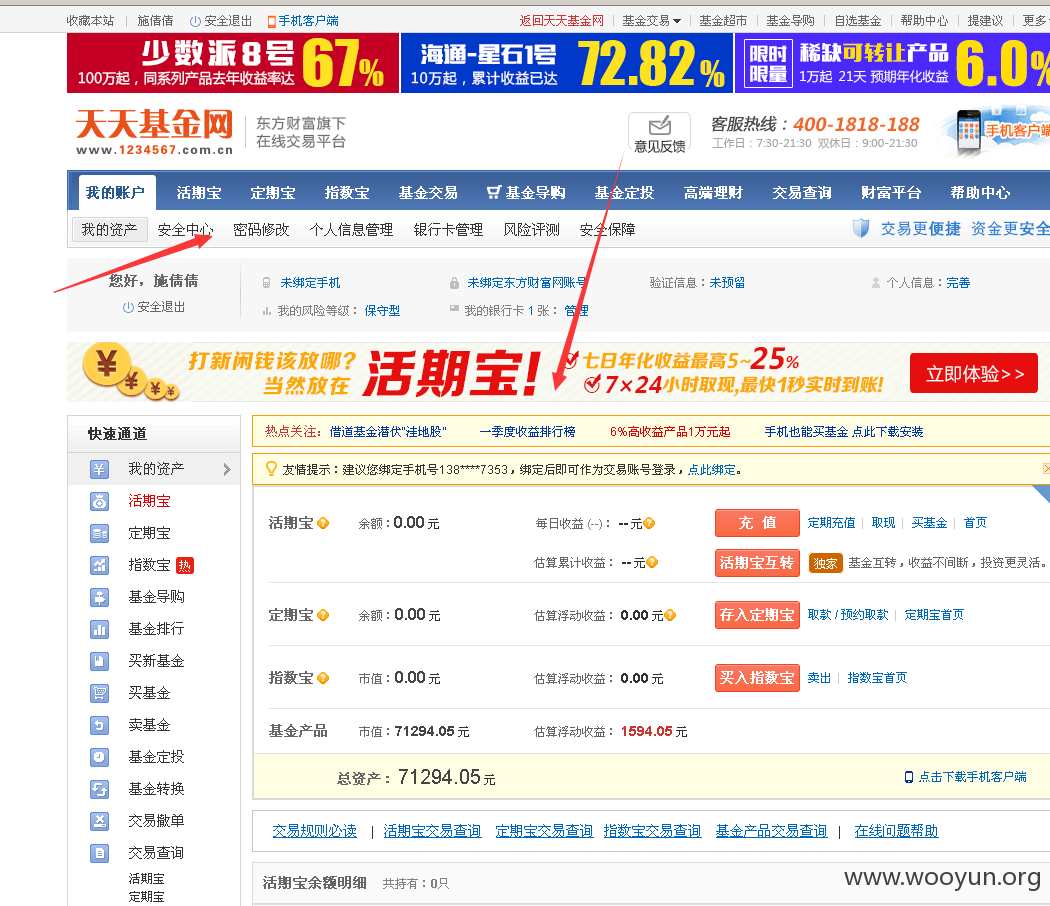This screenshot has height=906, width=1050.
Task: Click the 意见反馈 envelope icon
Action: point(660,125)
